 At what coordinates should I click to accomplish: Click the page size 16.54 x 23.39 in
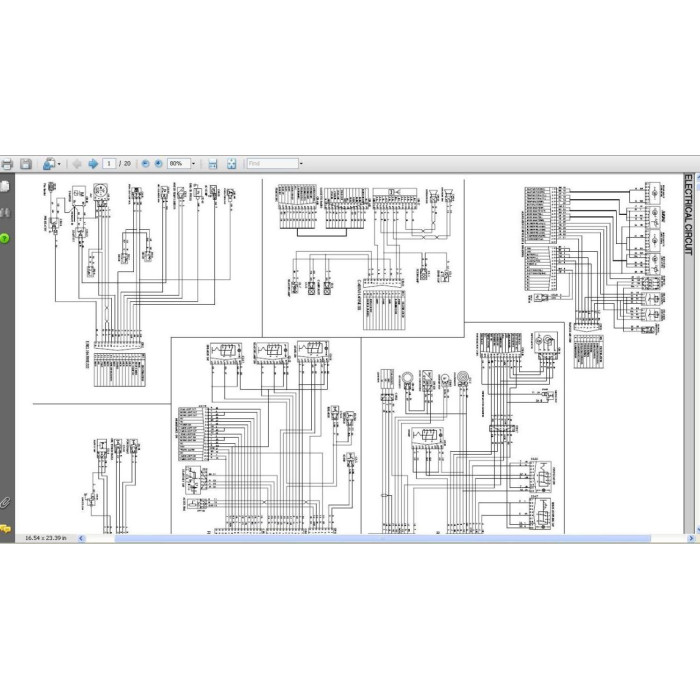[46, 538]
